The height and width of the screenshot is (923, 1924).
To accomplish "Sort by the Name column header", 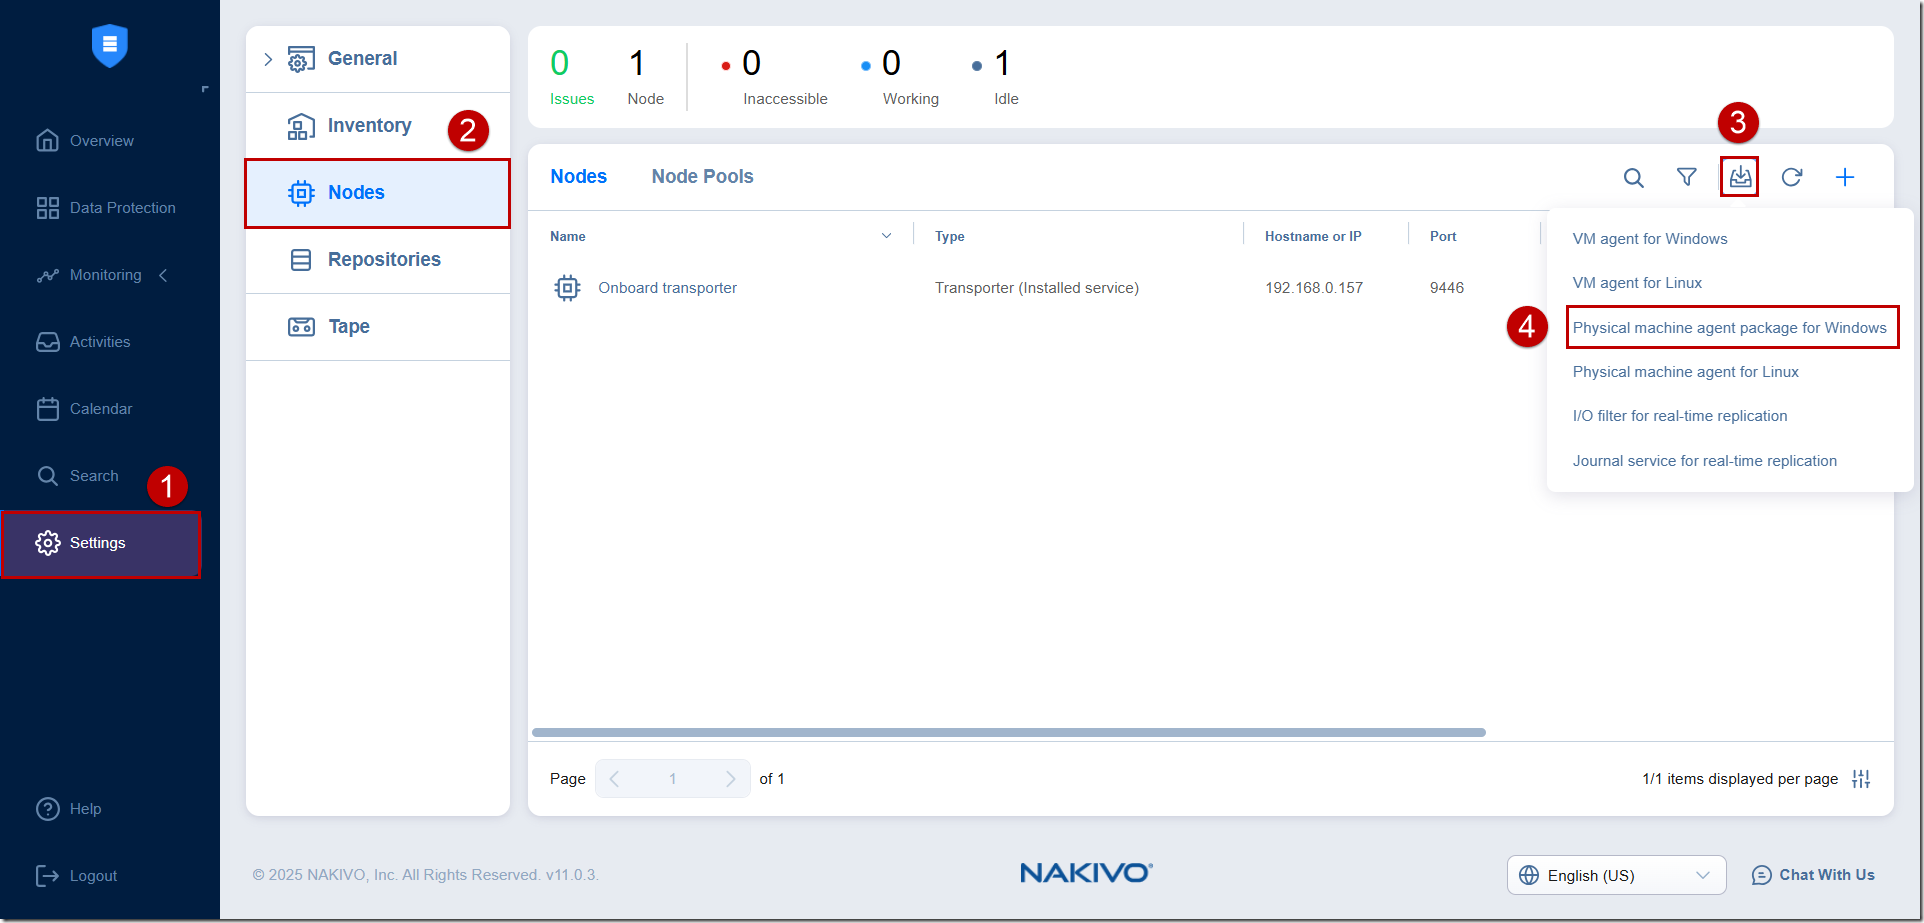I will click(568, 237).
